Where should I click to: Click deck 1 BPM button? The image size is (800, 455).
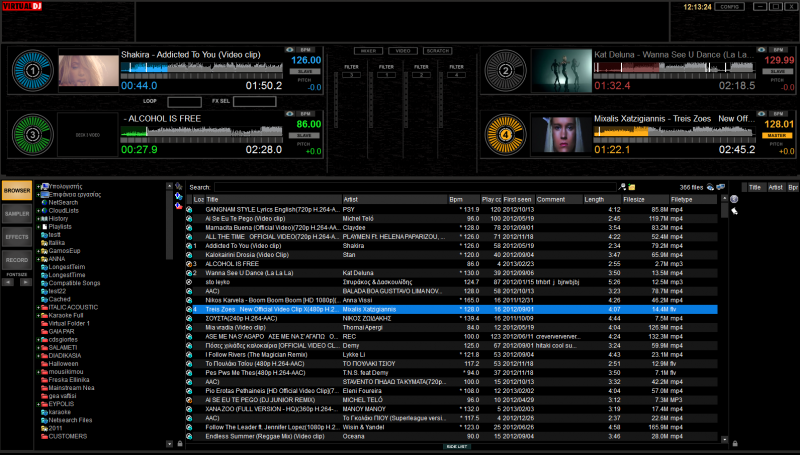pos(306,50)
